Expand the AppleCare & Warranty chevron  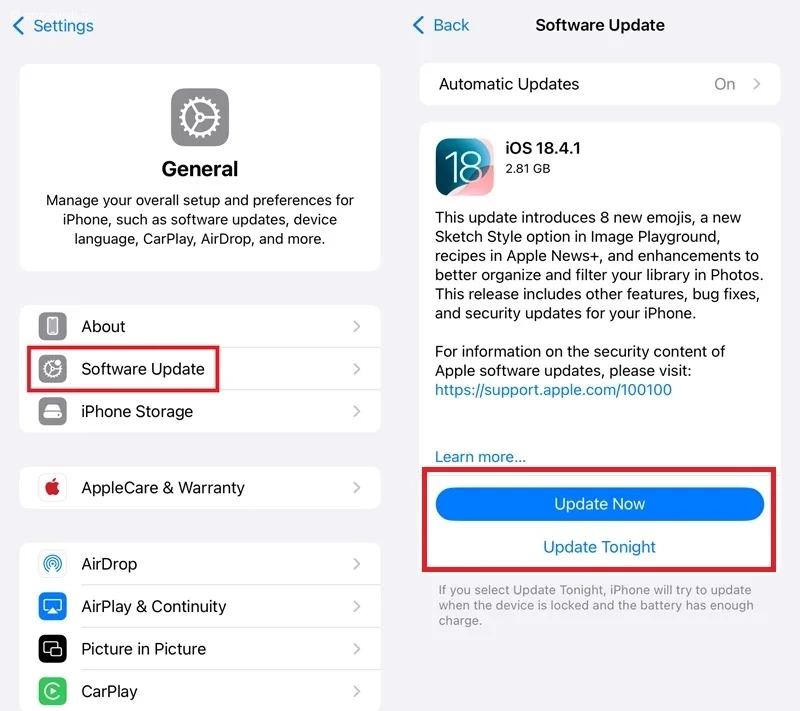357,488
